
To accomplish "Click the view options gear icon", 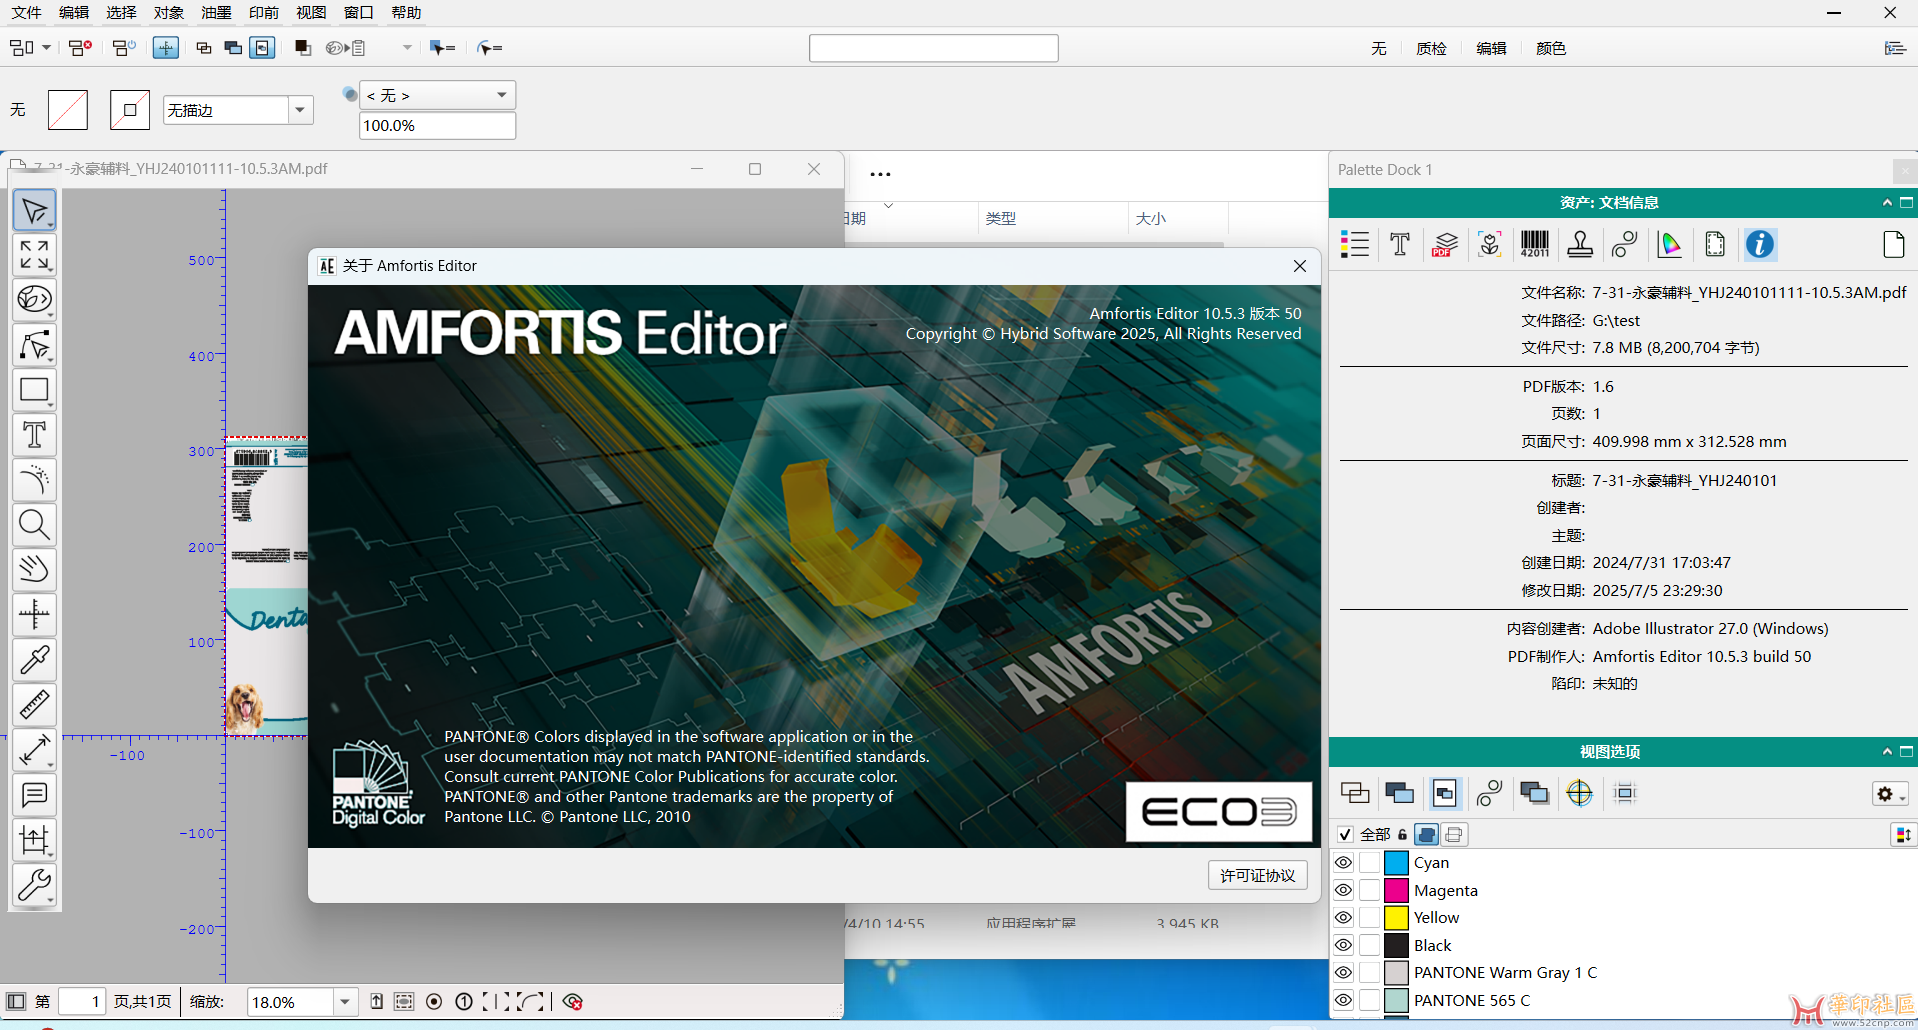I will pyautogui.click(x=1890, y=794).
